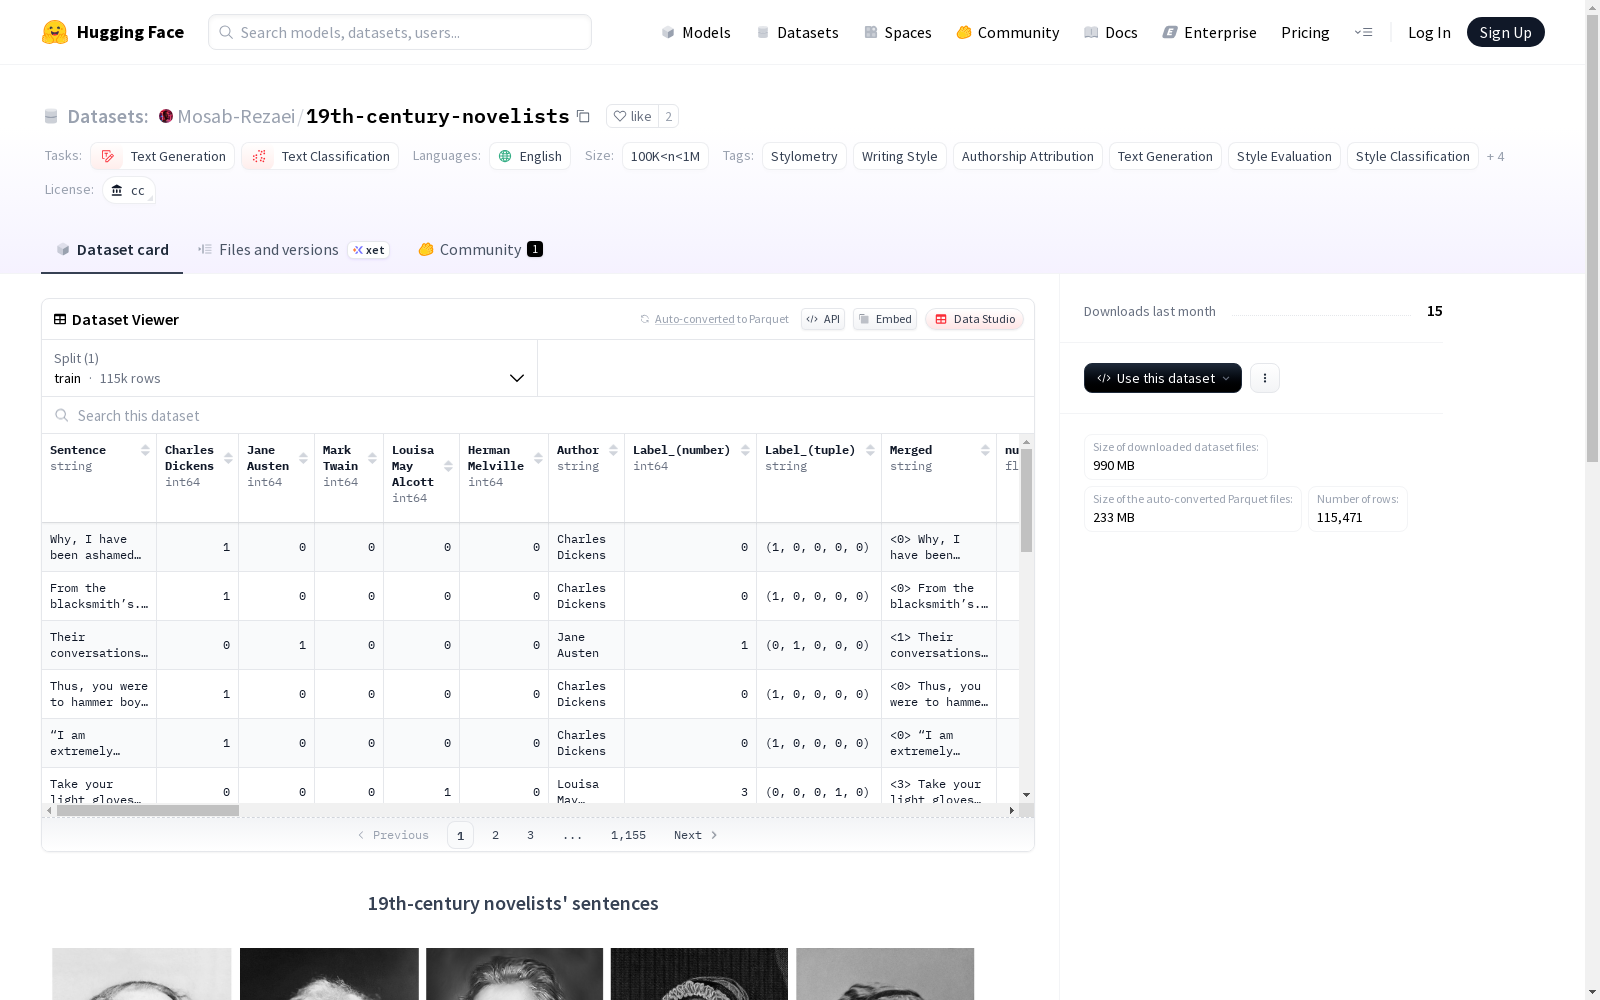Open the Use this dataset dropdown
The width and height of the screenshot is (1600, 1000).
pos(1163,378)
